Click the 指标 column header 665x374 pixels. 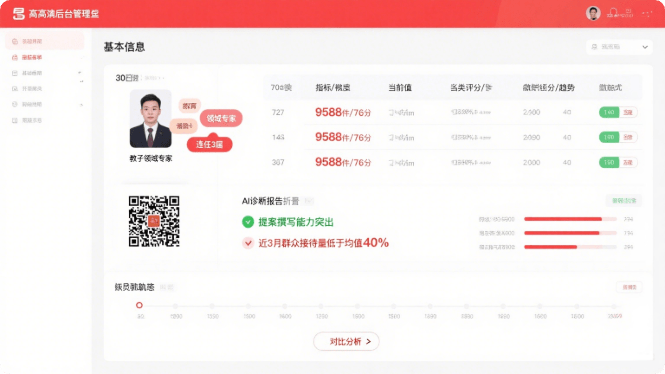333,88
